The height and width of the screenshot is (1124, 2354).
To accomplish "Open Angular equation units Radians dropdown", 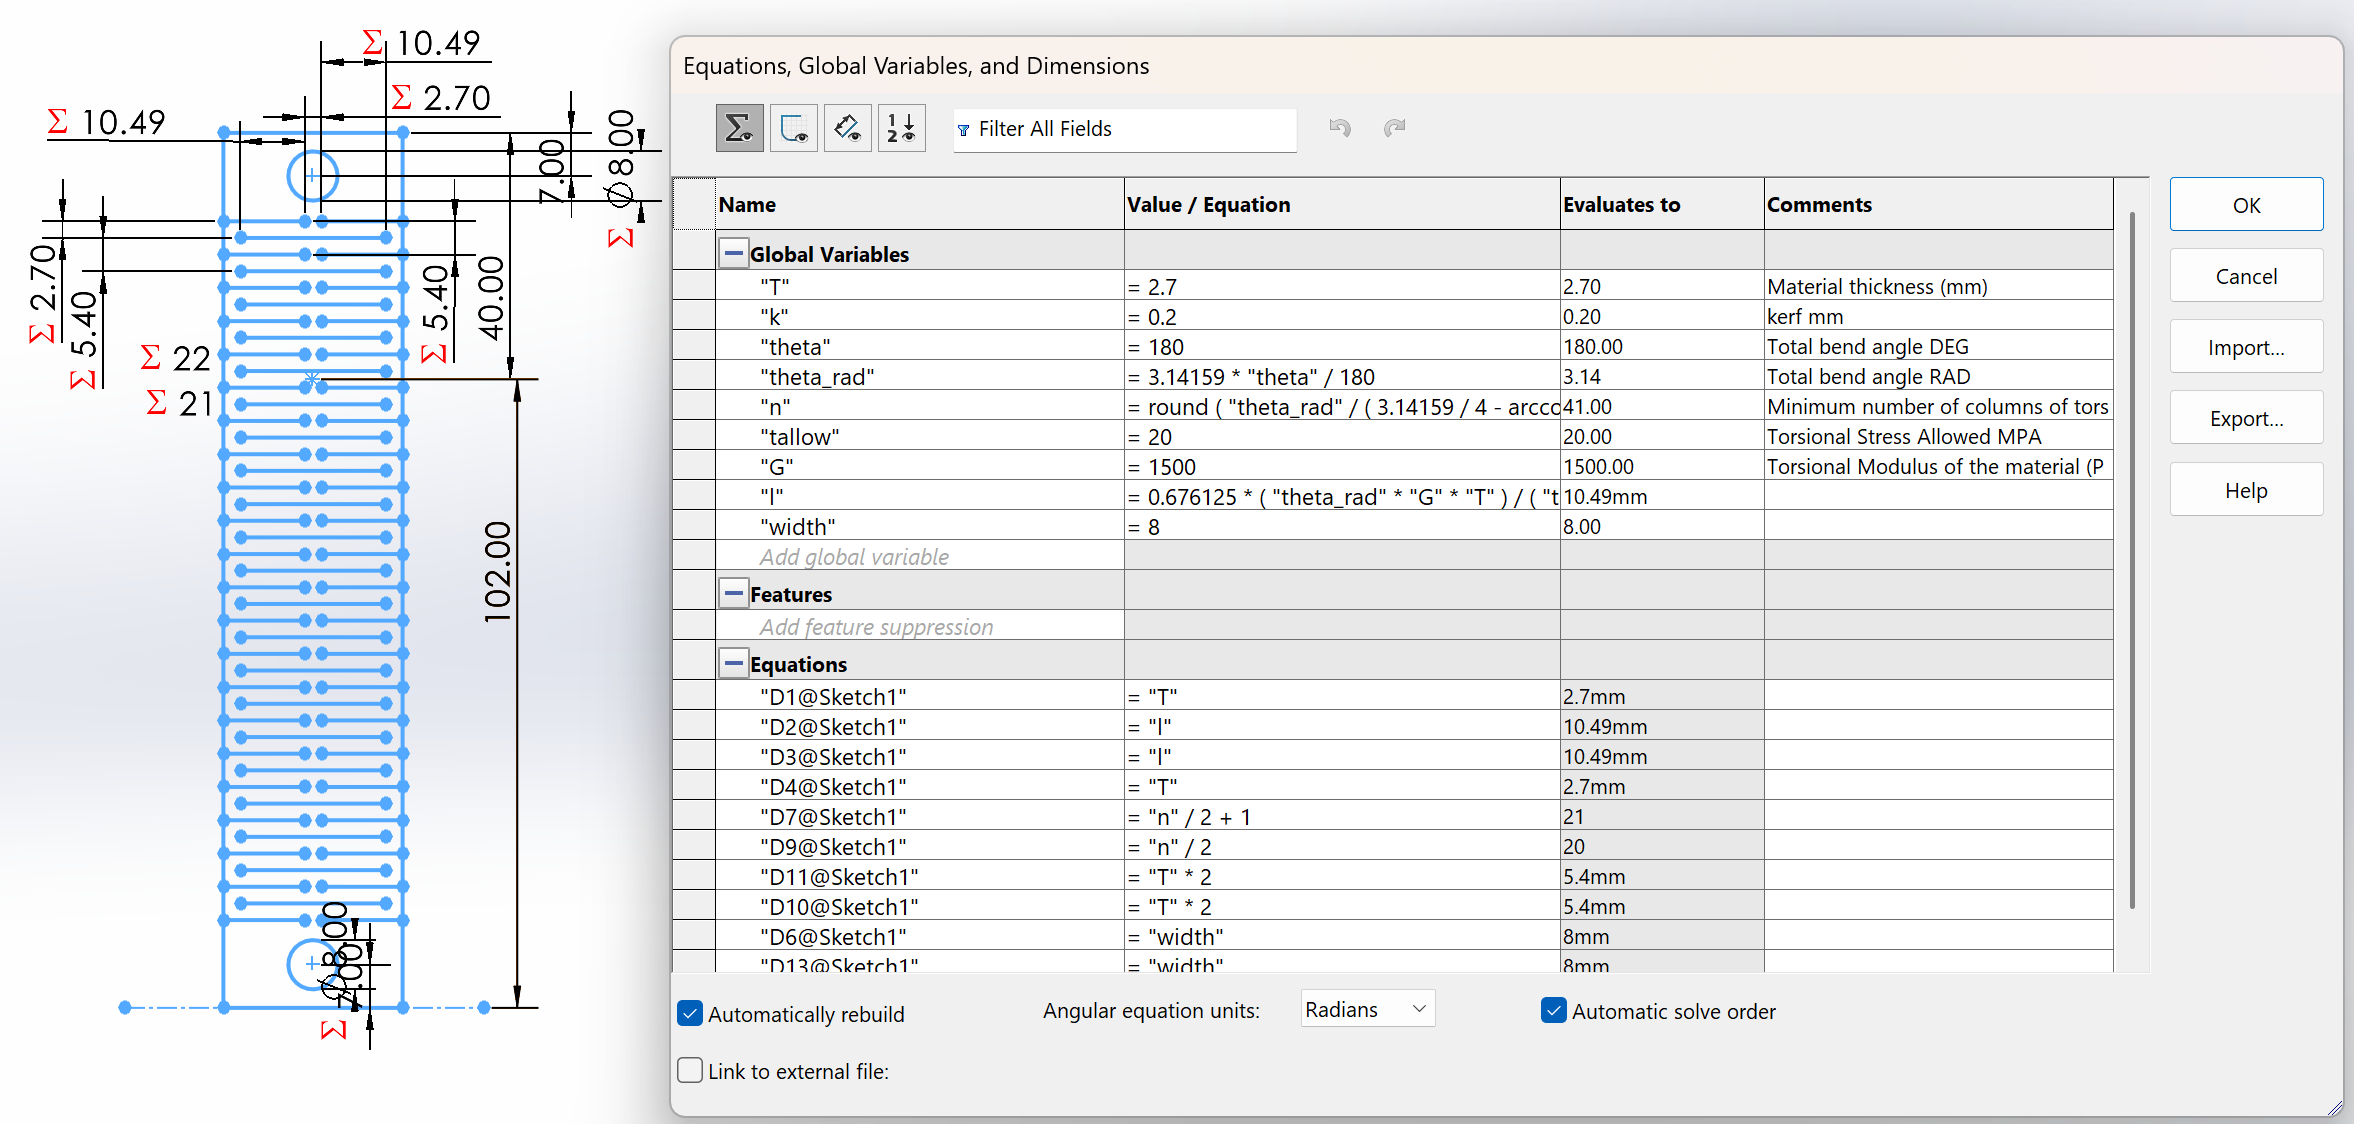I will pos(1367,1009).
